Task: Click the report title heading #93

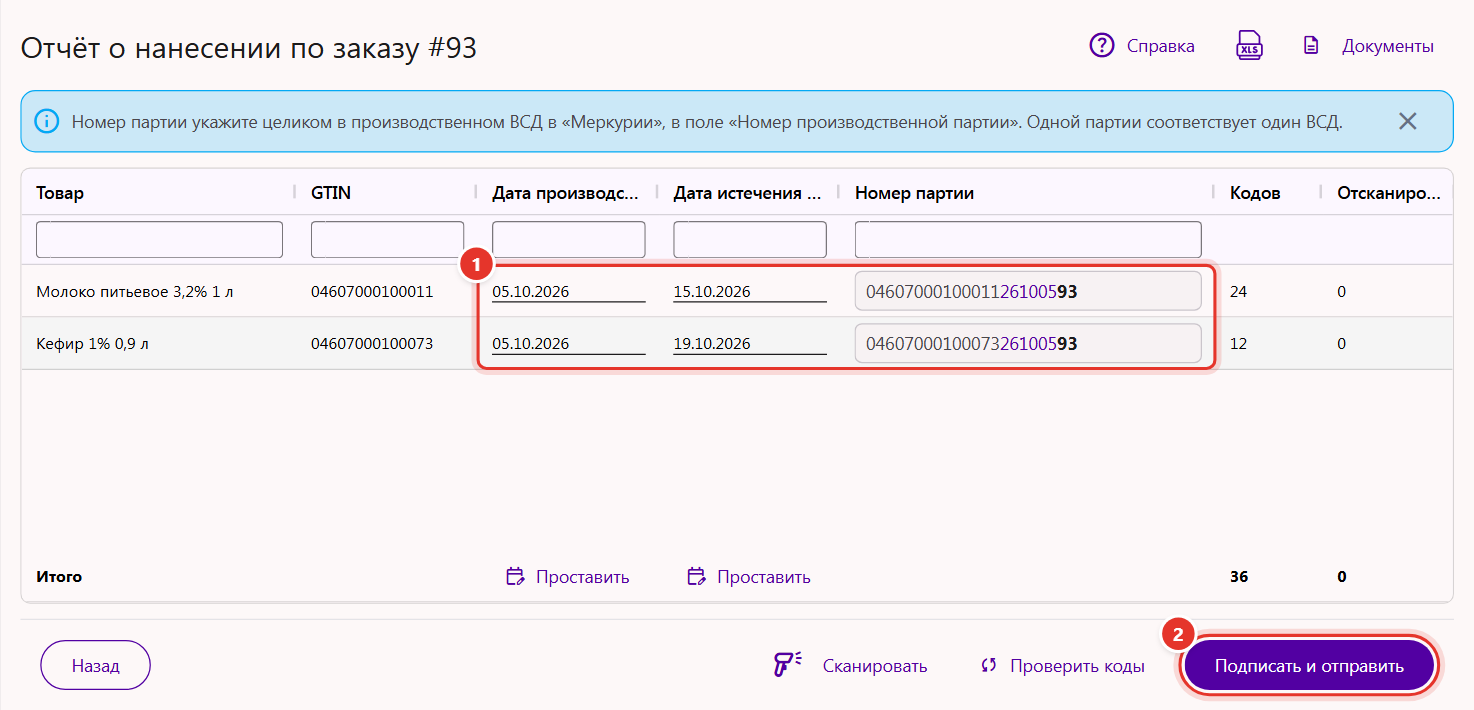Action: (x=249, y=47)
